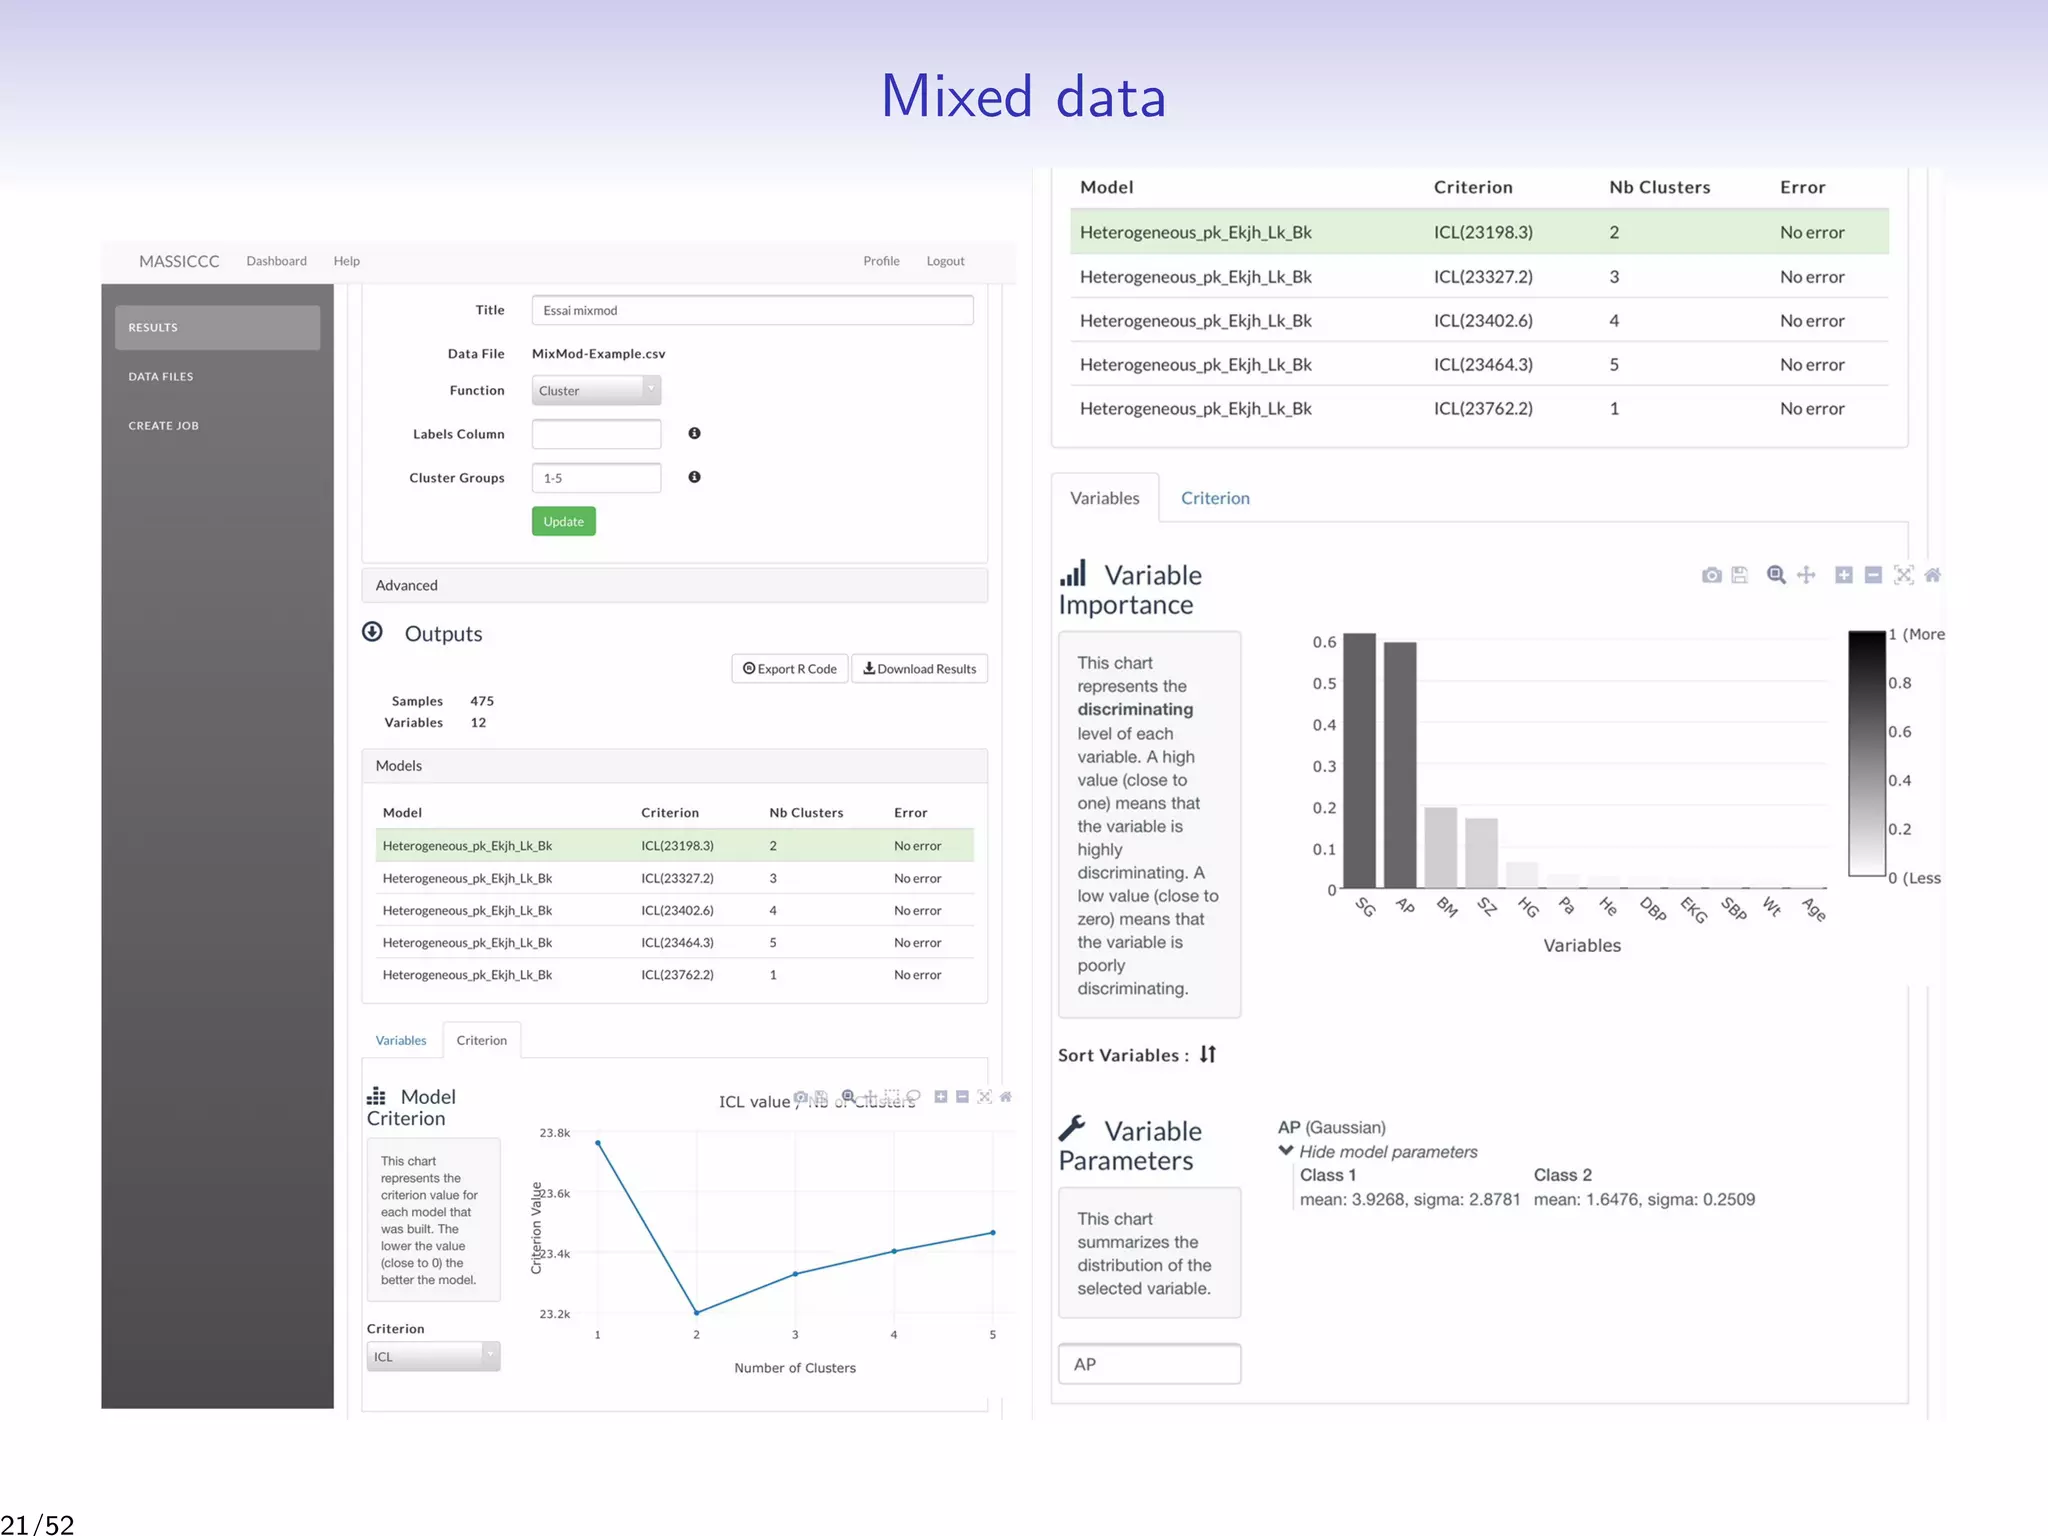Viewport: 2048px width, 1536px height.
Task: Select the lasso tool above the ICL line chart
Action: pos(913,1095)
